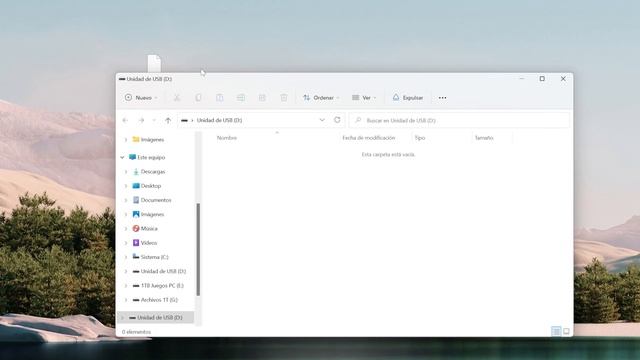
Task: Expand the Descargas chevron
Action: 126,172
